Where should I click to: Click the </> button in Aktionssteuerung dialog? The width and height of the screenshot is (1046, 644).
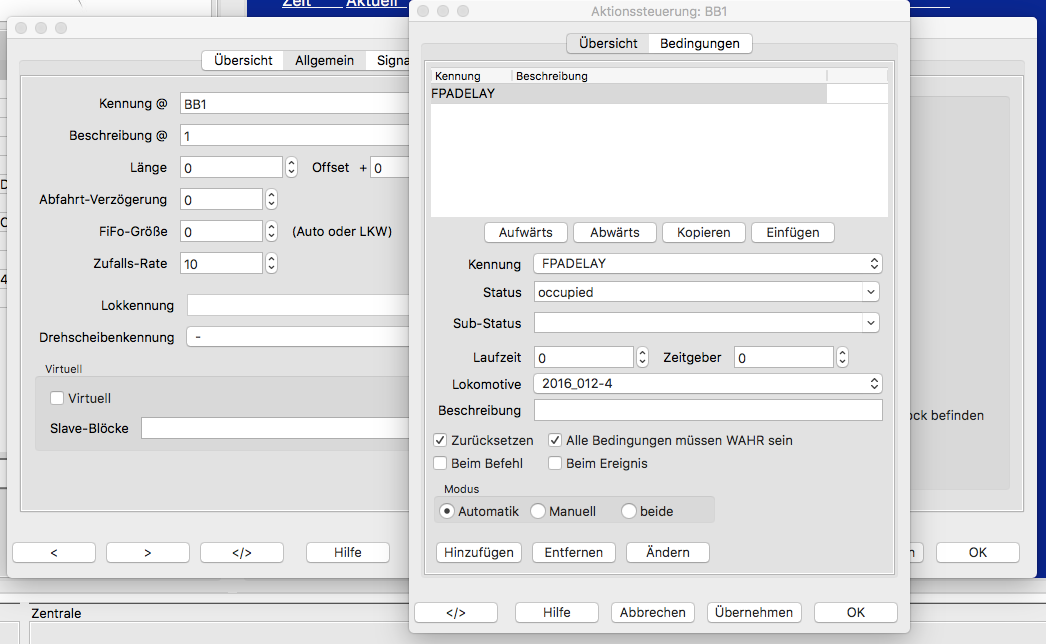tap(456, 612)
